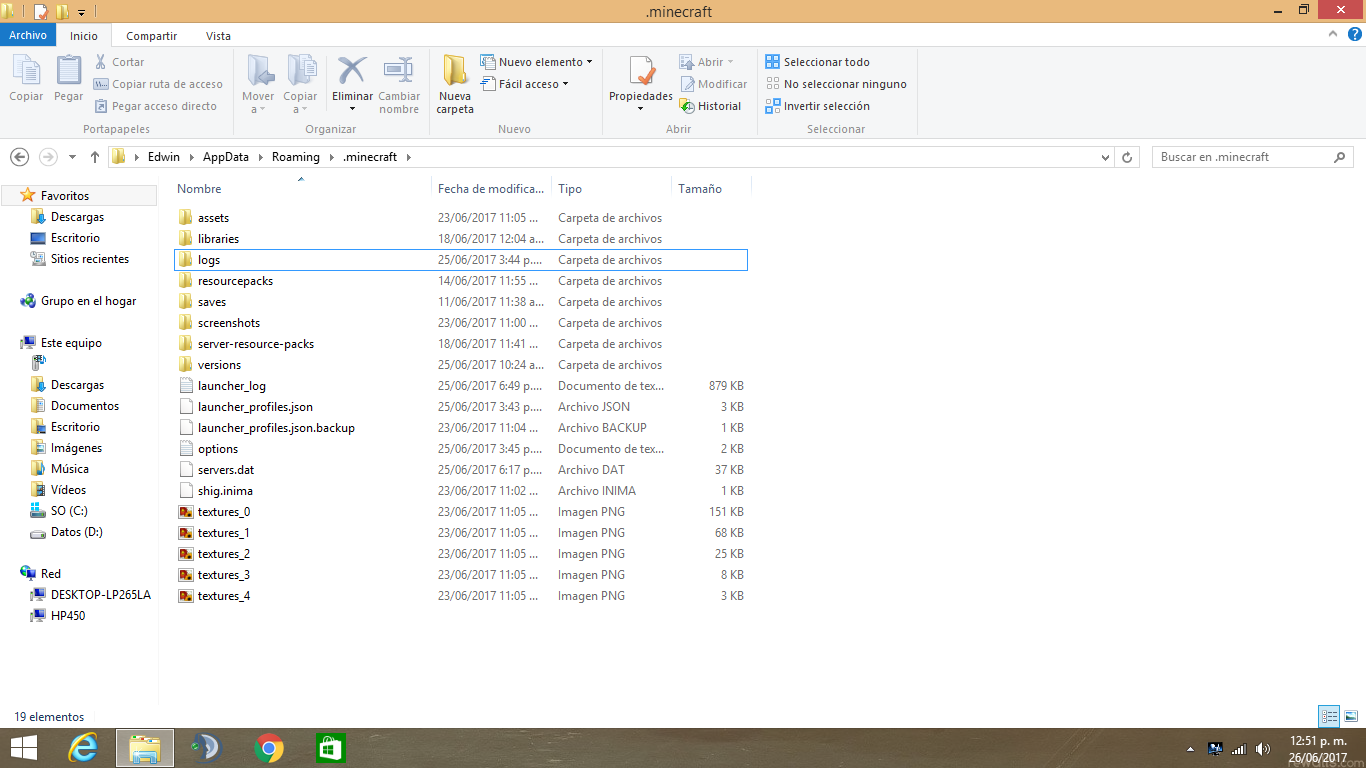
Task: Select the assets folder
Action: pos(460,217)
